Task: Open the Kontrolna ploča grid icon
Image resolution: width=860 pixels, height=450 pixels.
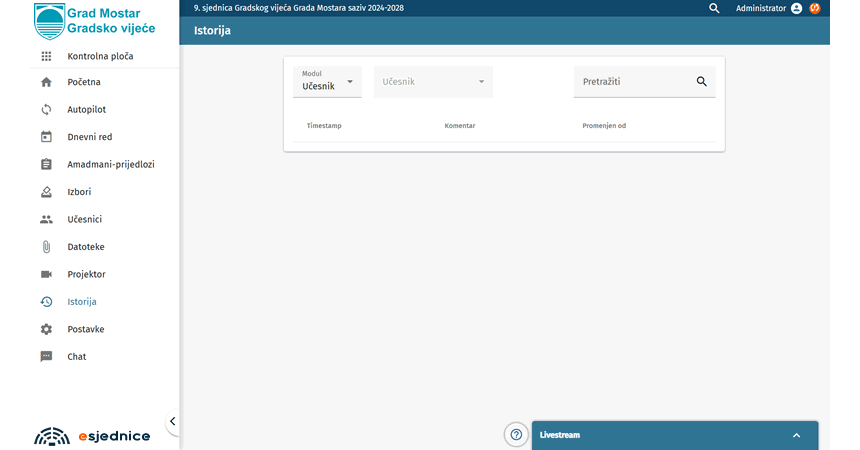Action: click(x=46, y=56)
